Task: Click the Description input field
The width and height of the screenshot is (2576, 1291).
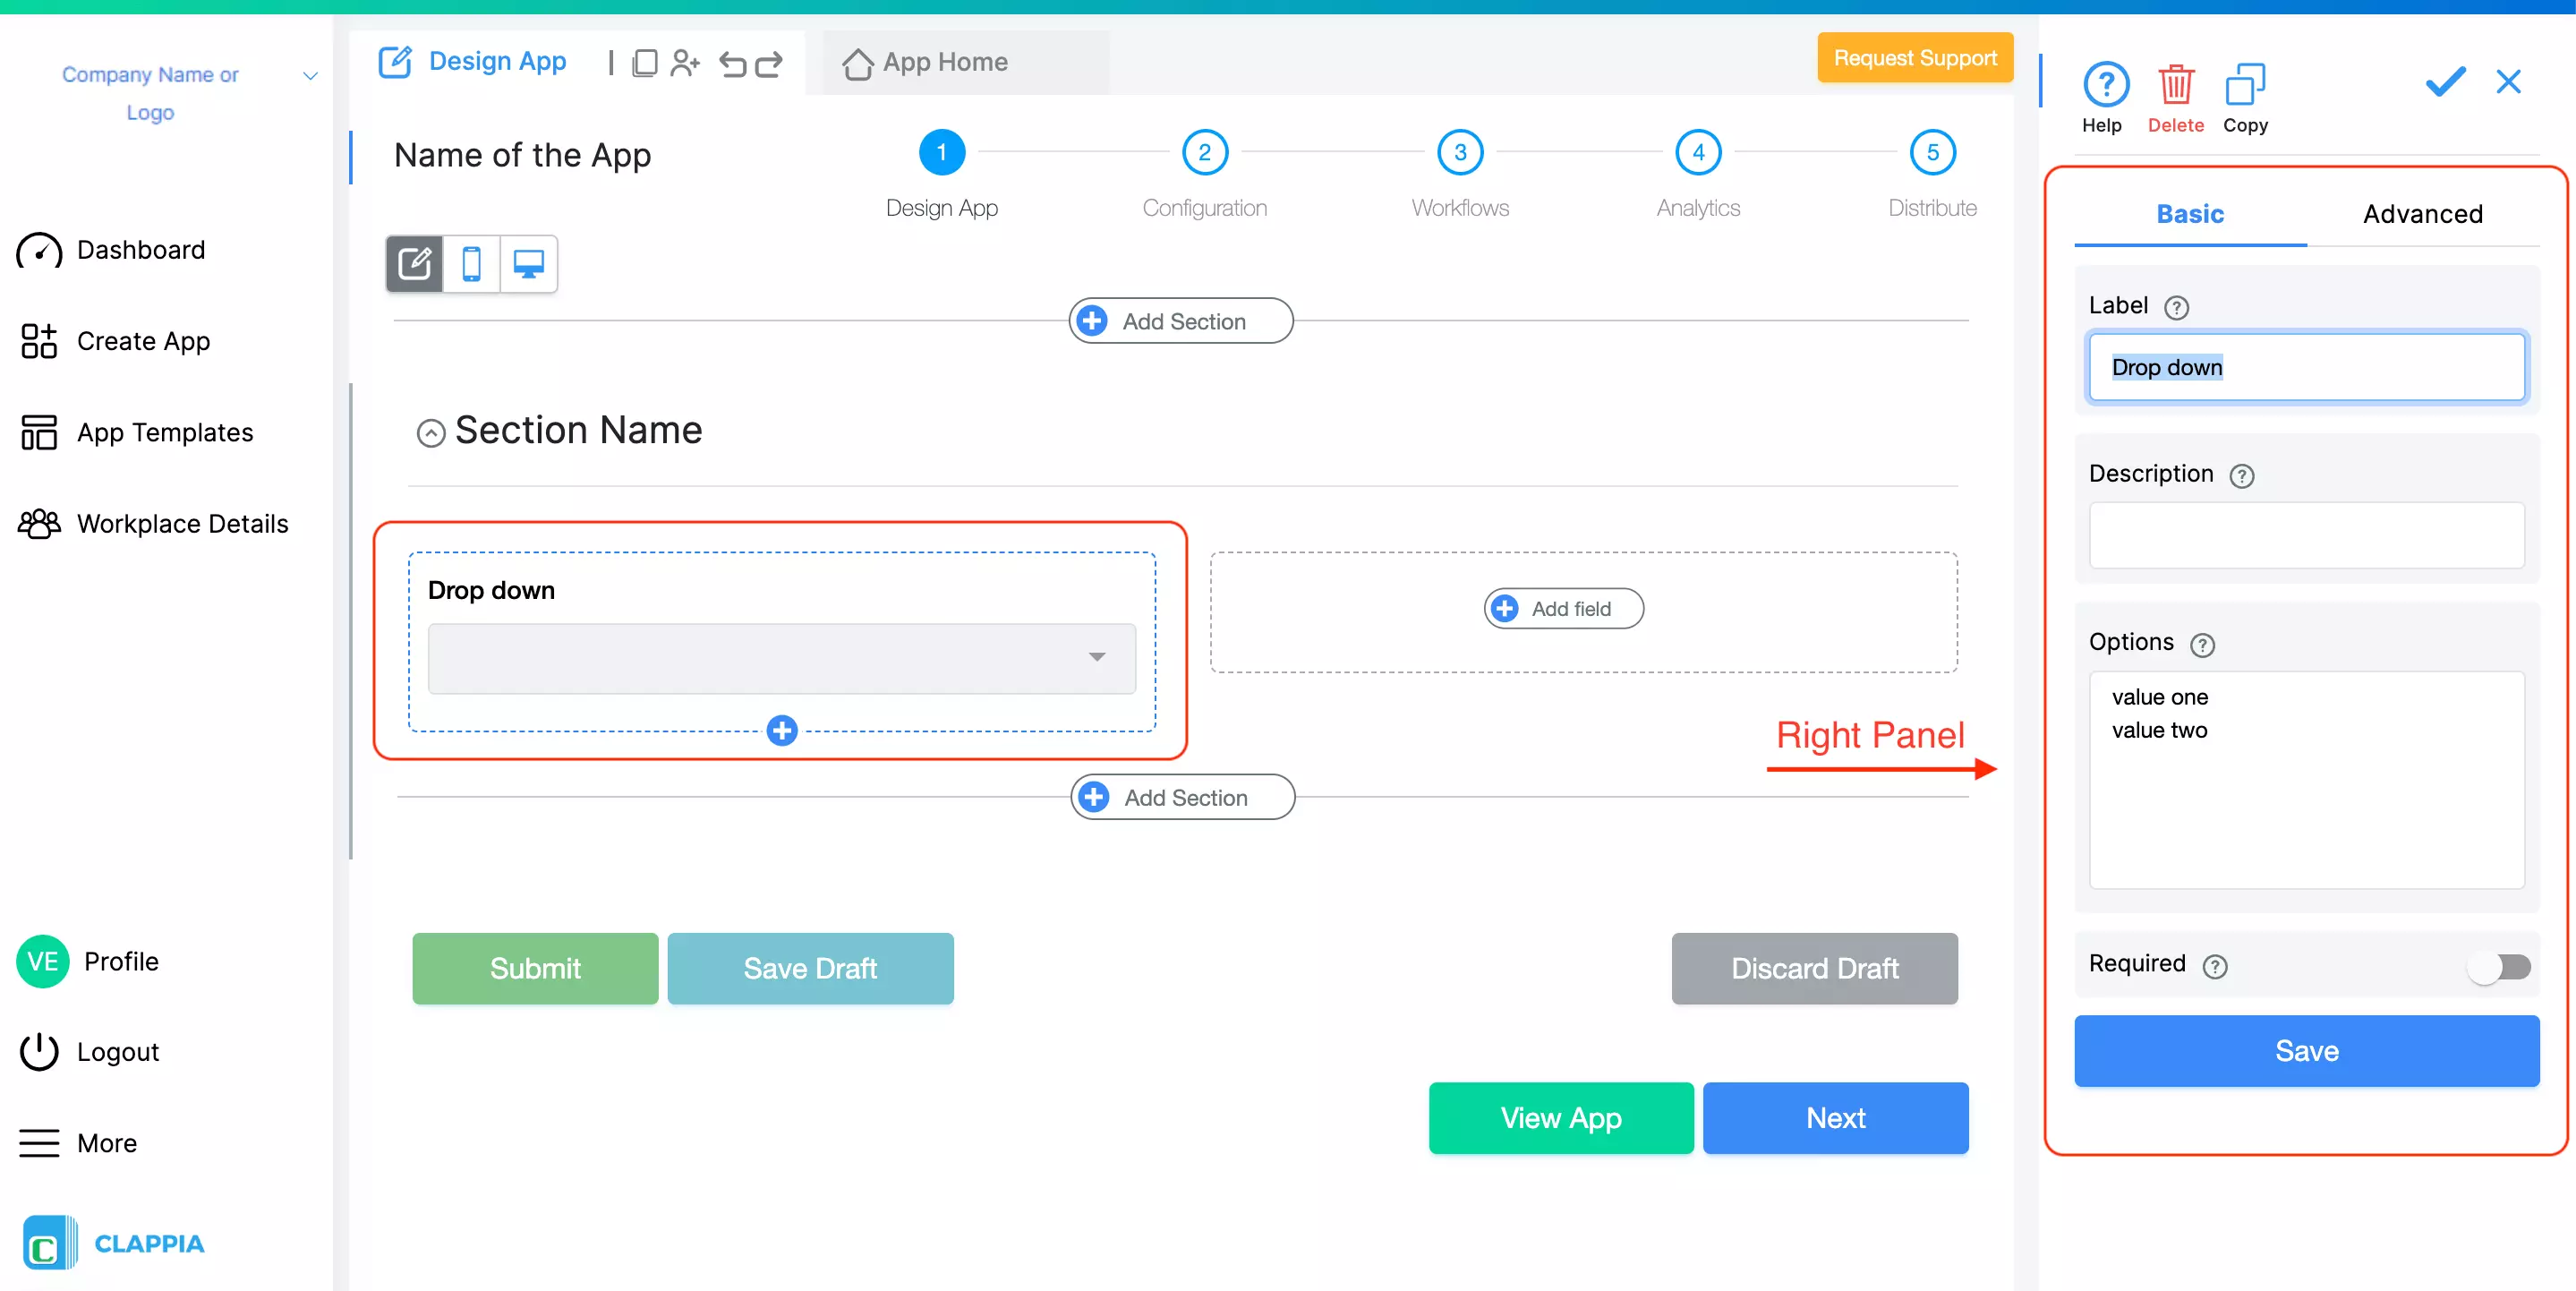Action: [x=2306, y=536]
